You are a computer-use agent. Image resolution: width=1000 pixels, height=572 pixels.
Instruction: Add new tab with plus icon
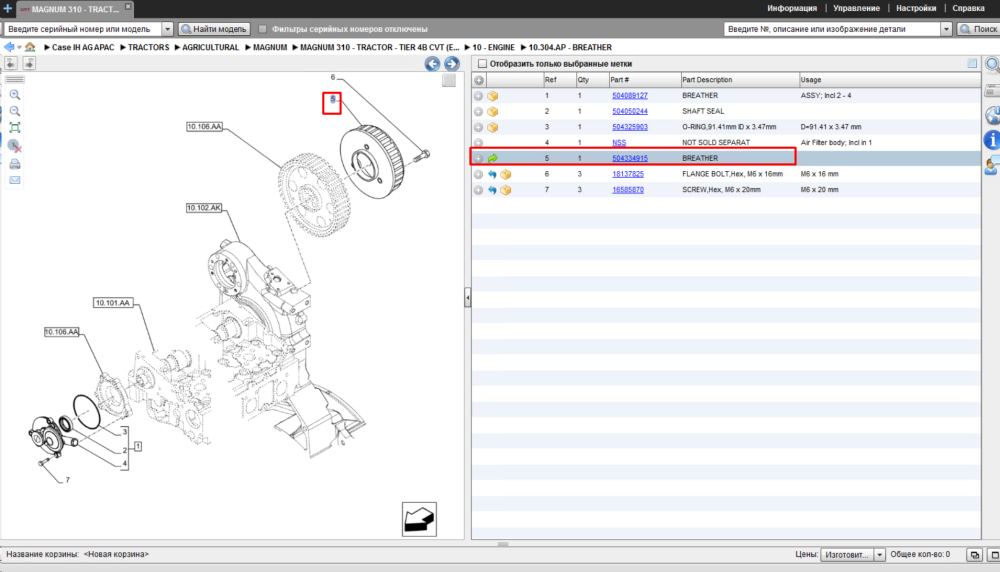tap(8, 9)
